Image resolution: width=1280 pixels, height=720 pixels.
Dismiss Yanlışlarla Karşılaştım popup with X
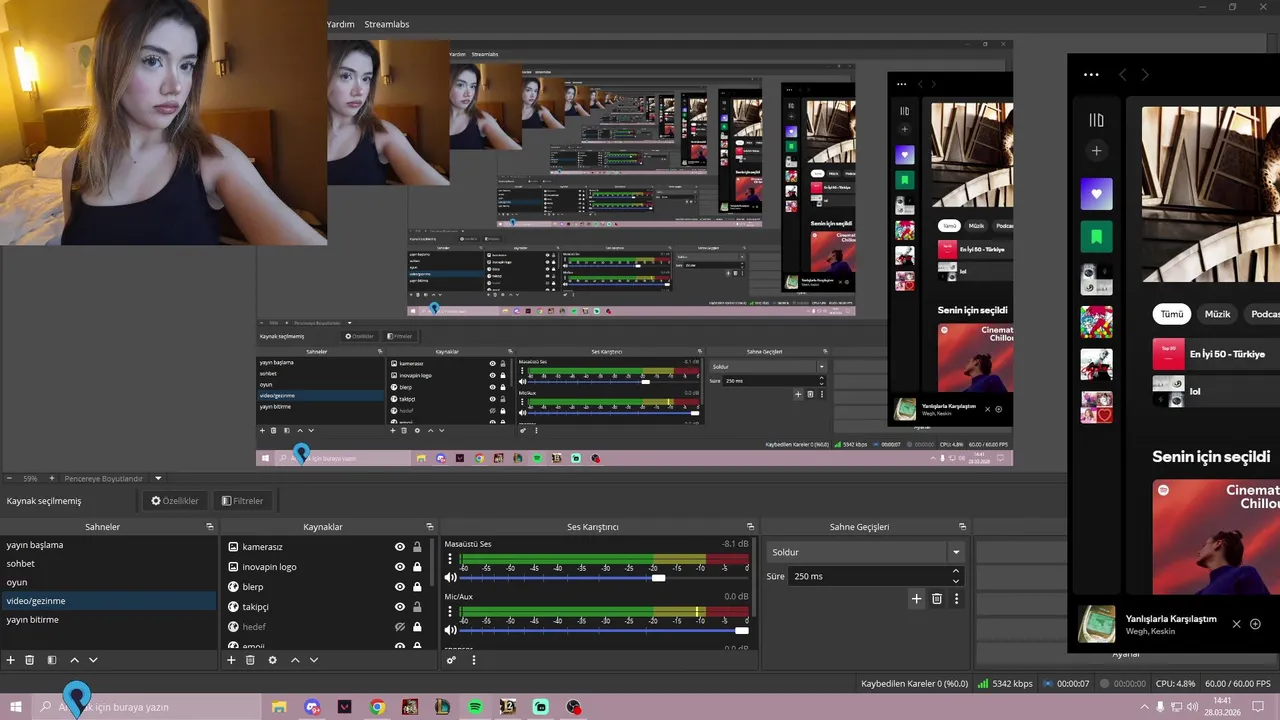(1236, 624)
